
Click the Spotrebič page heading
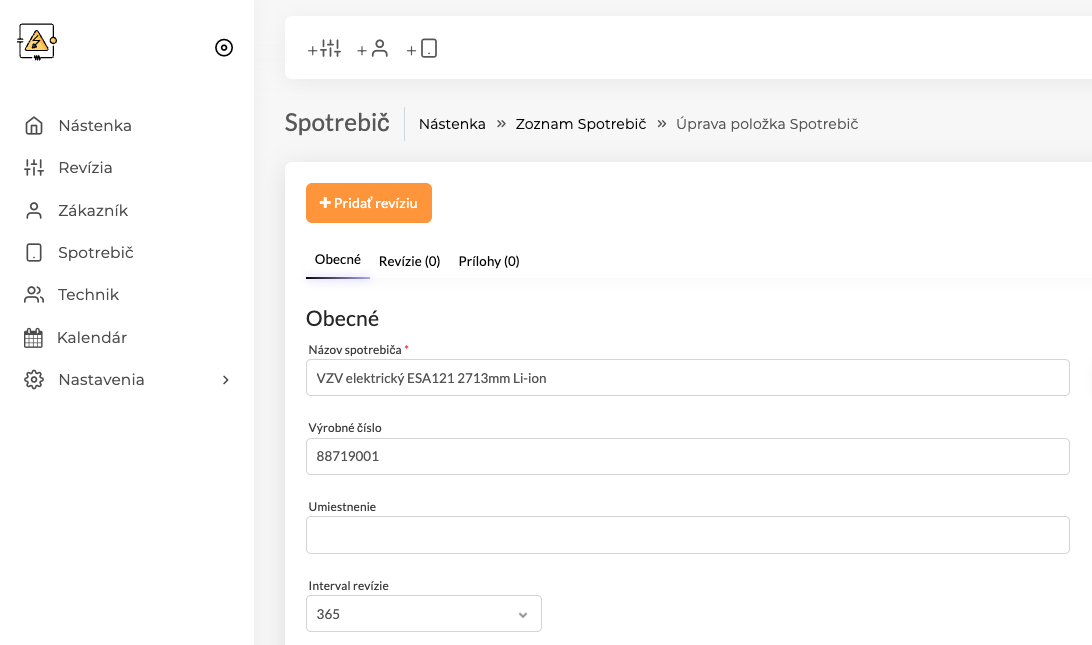(337, 123)
